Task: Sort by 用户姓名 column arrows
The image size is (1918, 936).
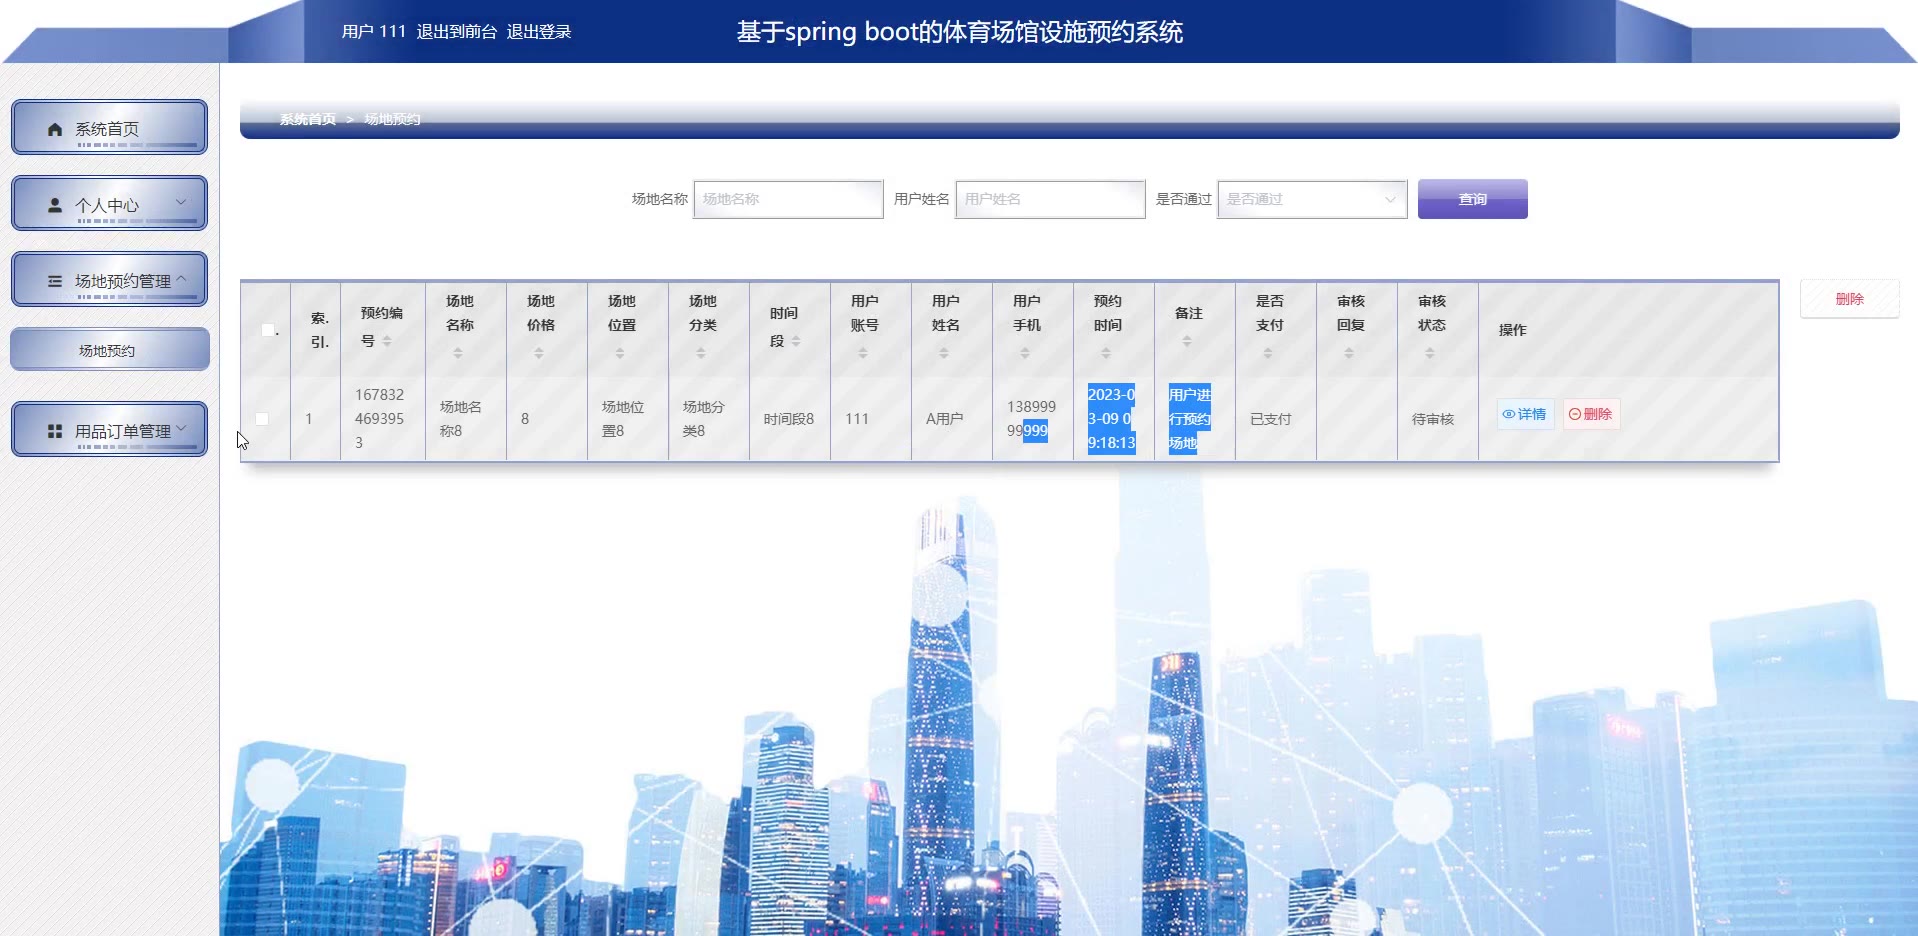Action: point(944,353)
